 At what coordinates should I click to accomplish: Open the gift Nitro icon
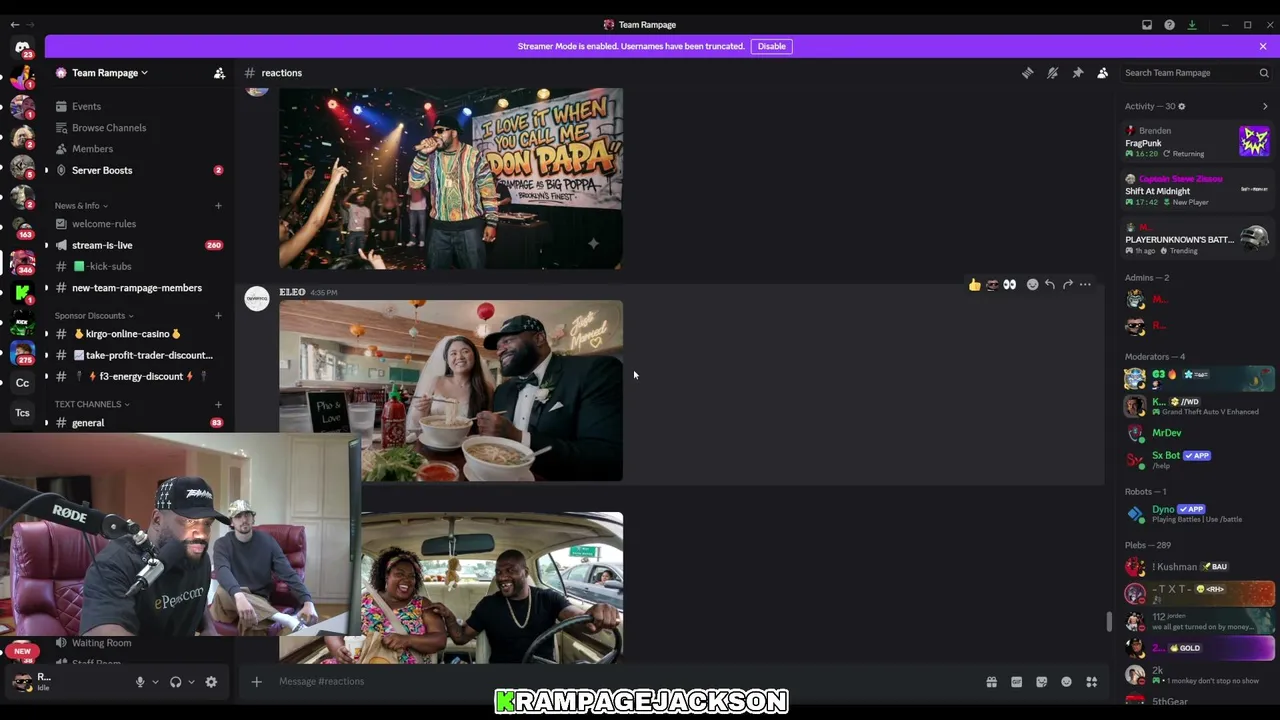(x=991, y=682)
